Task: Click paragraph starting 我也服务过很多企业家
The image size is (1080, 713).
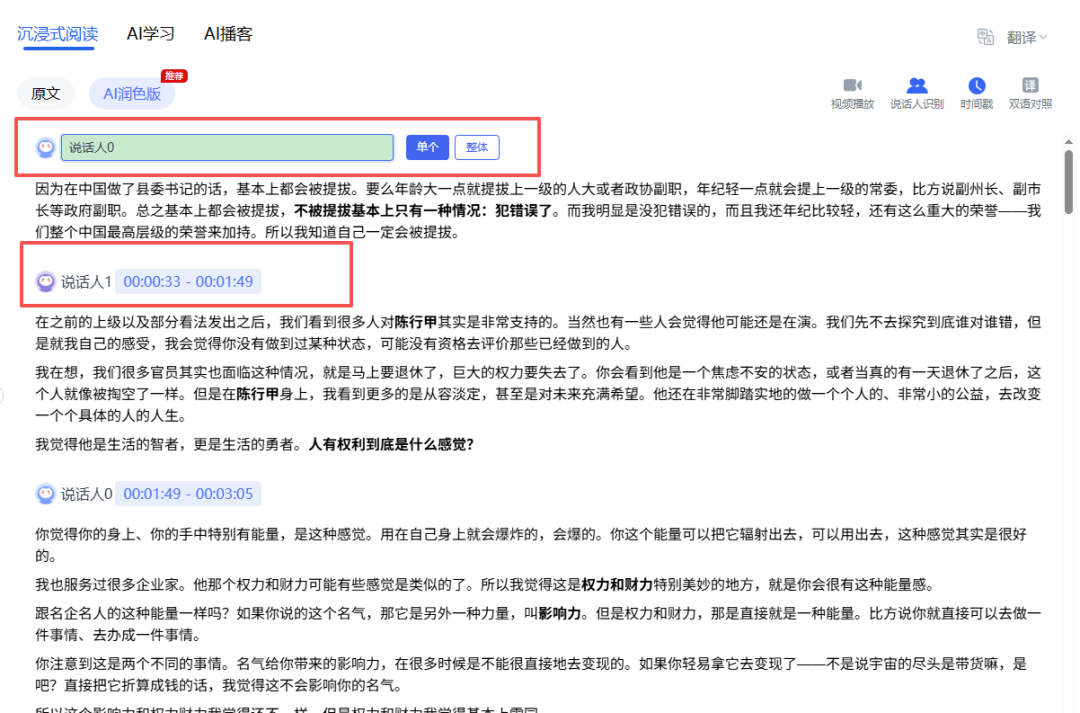Action: pos(486,585)
